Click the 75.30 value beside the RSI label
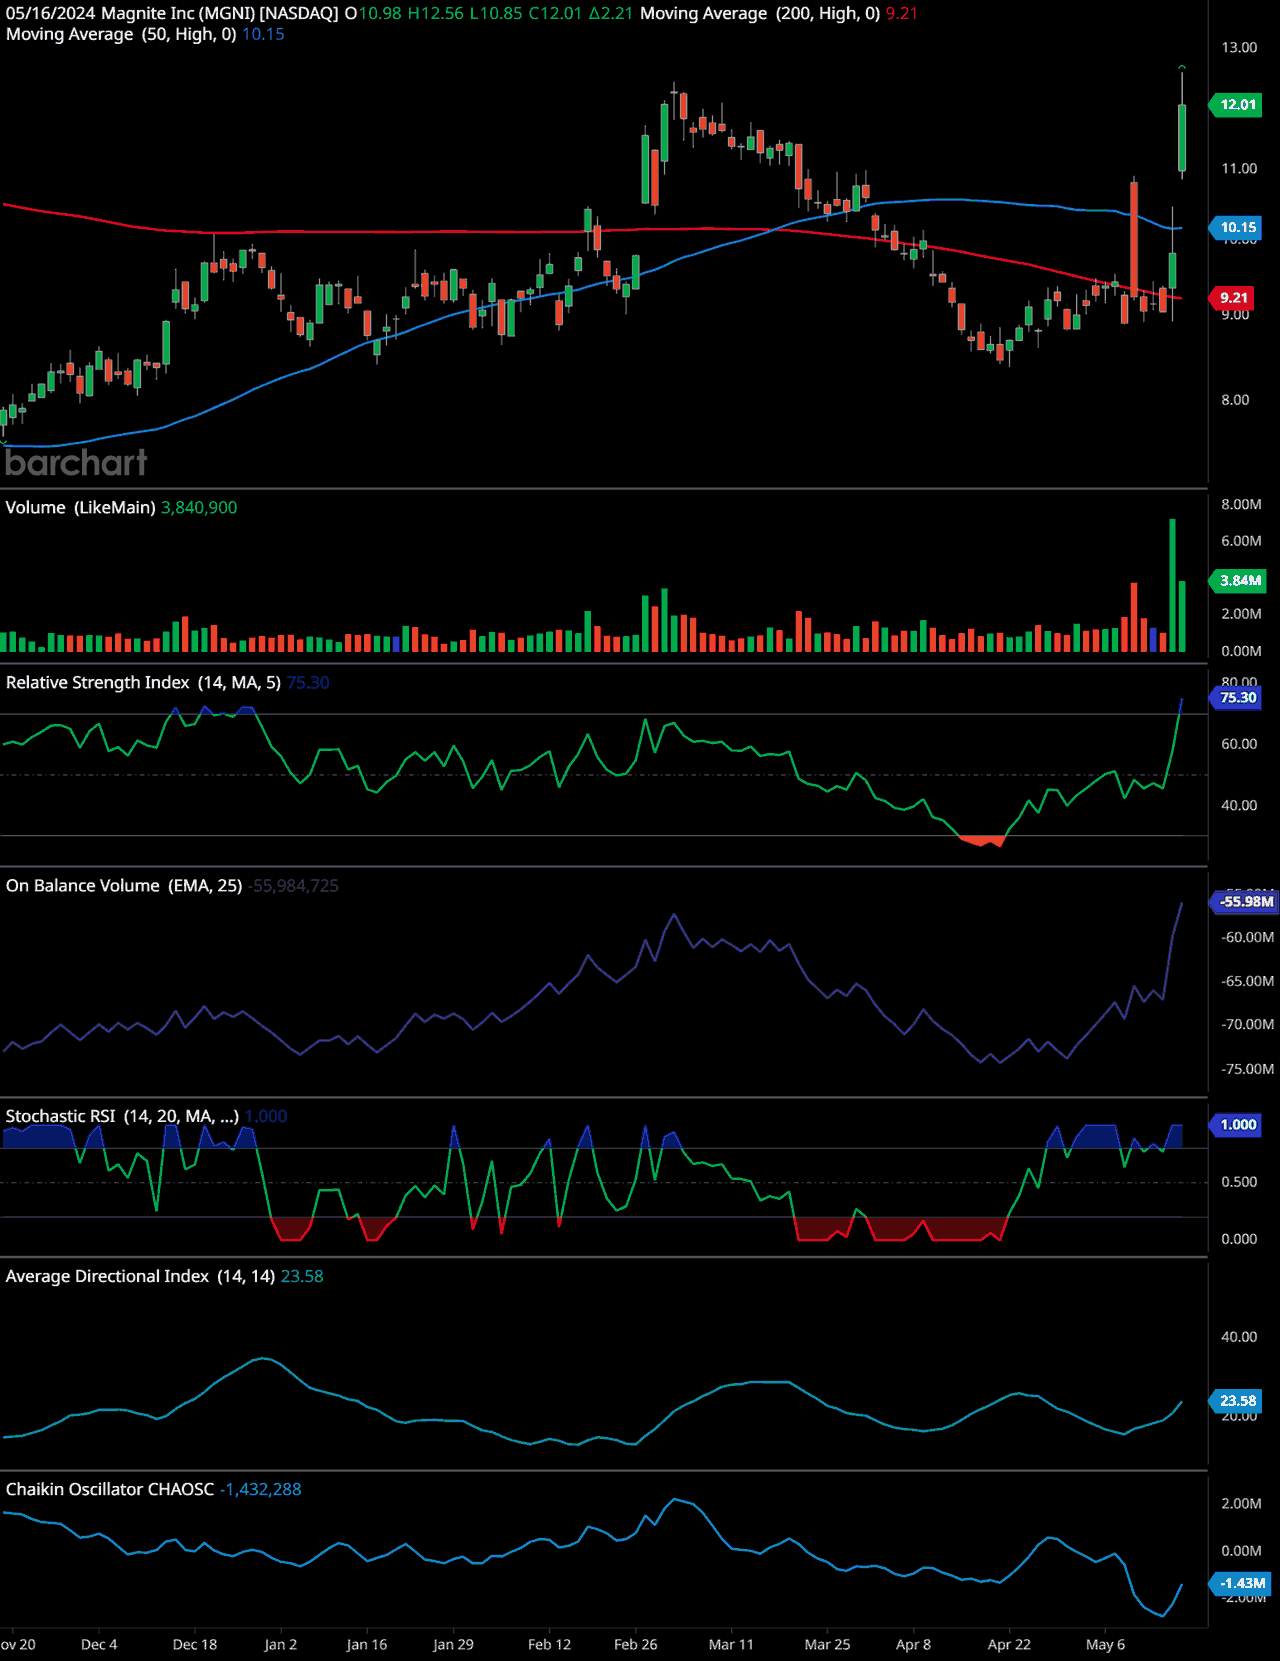 pyautogui.click(x=308, y=683)
